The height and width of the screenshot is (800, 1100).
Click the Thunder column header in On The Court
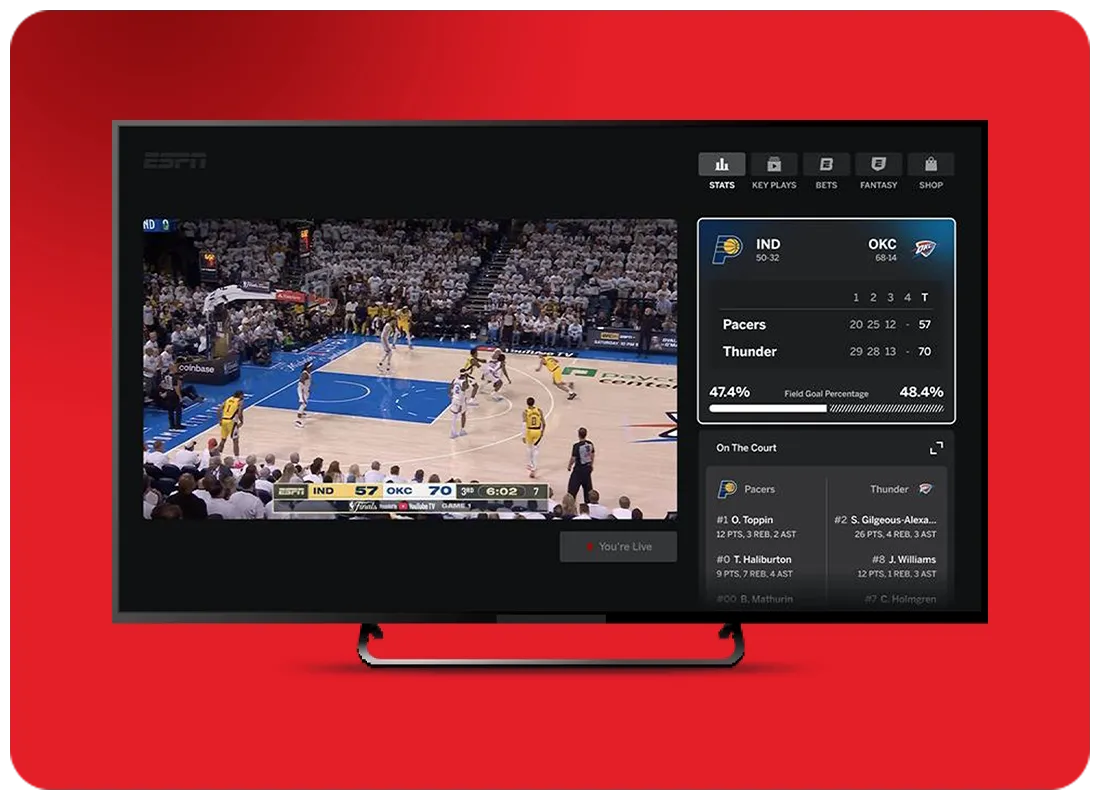889,489
